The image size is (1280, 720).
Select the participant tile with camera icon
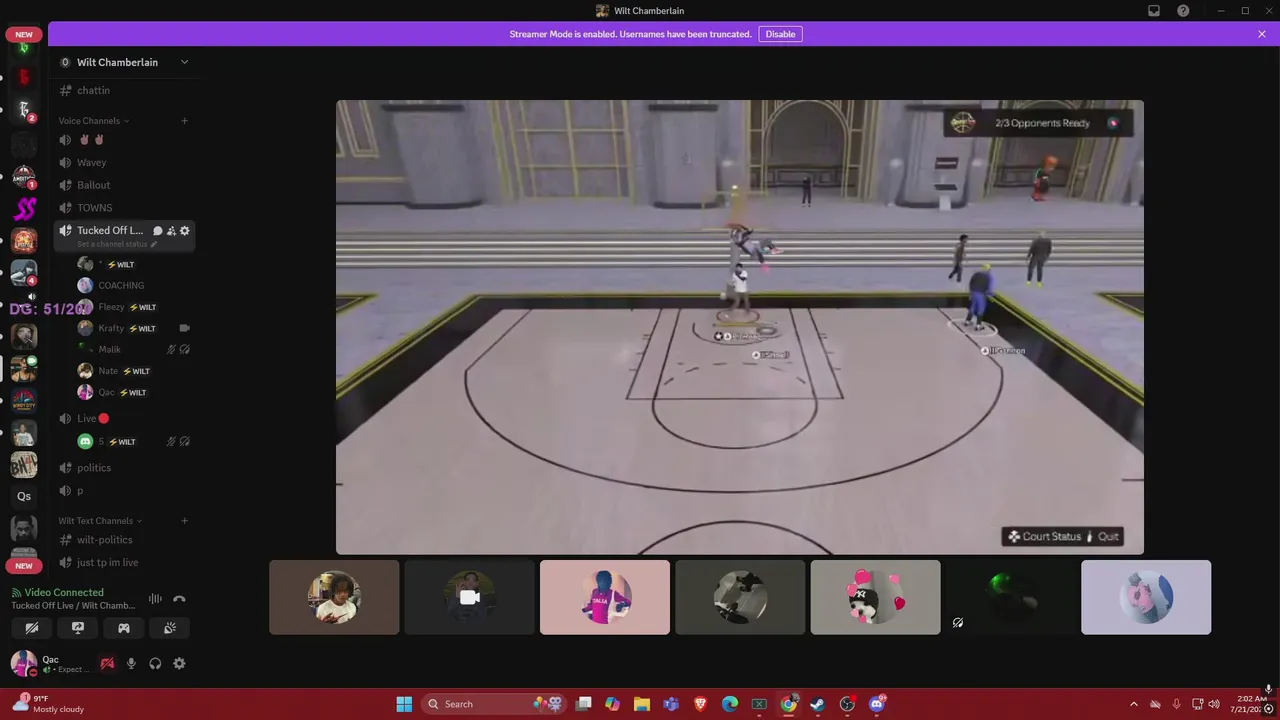pyautogui.click(x=469, y=598)
